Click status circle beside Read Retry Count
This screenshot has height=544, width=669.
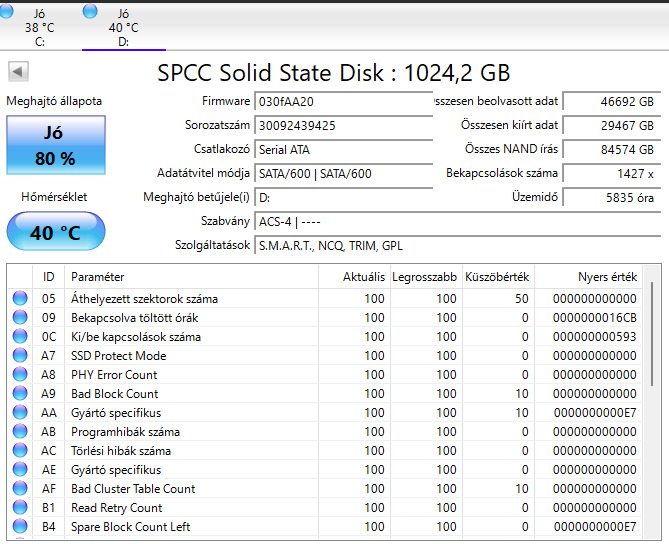tap(20, 508)
